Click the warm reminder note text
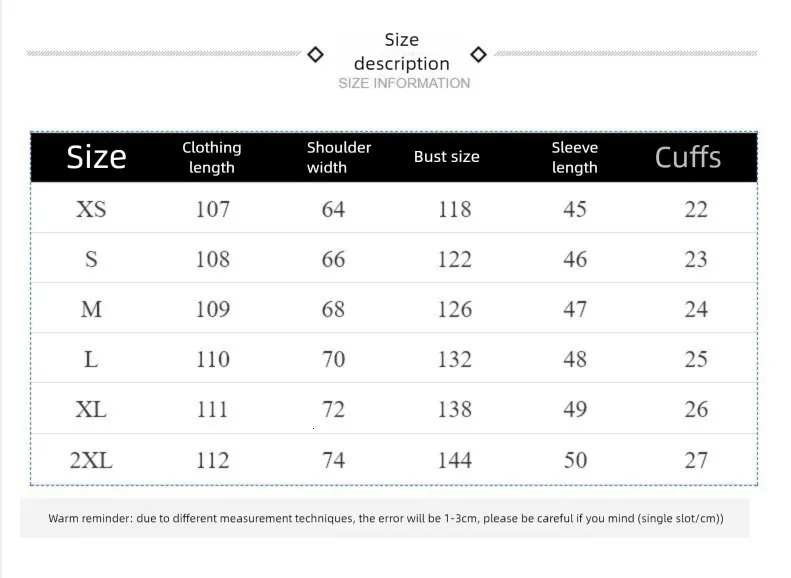791x578 pixels. (386, 519)
